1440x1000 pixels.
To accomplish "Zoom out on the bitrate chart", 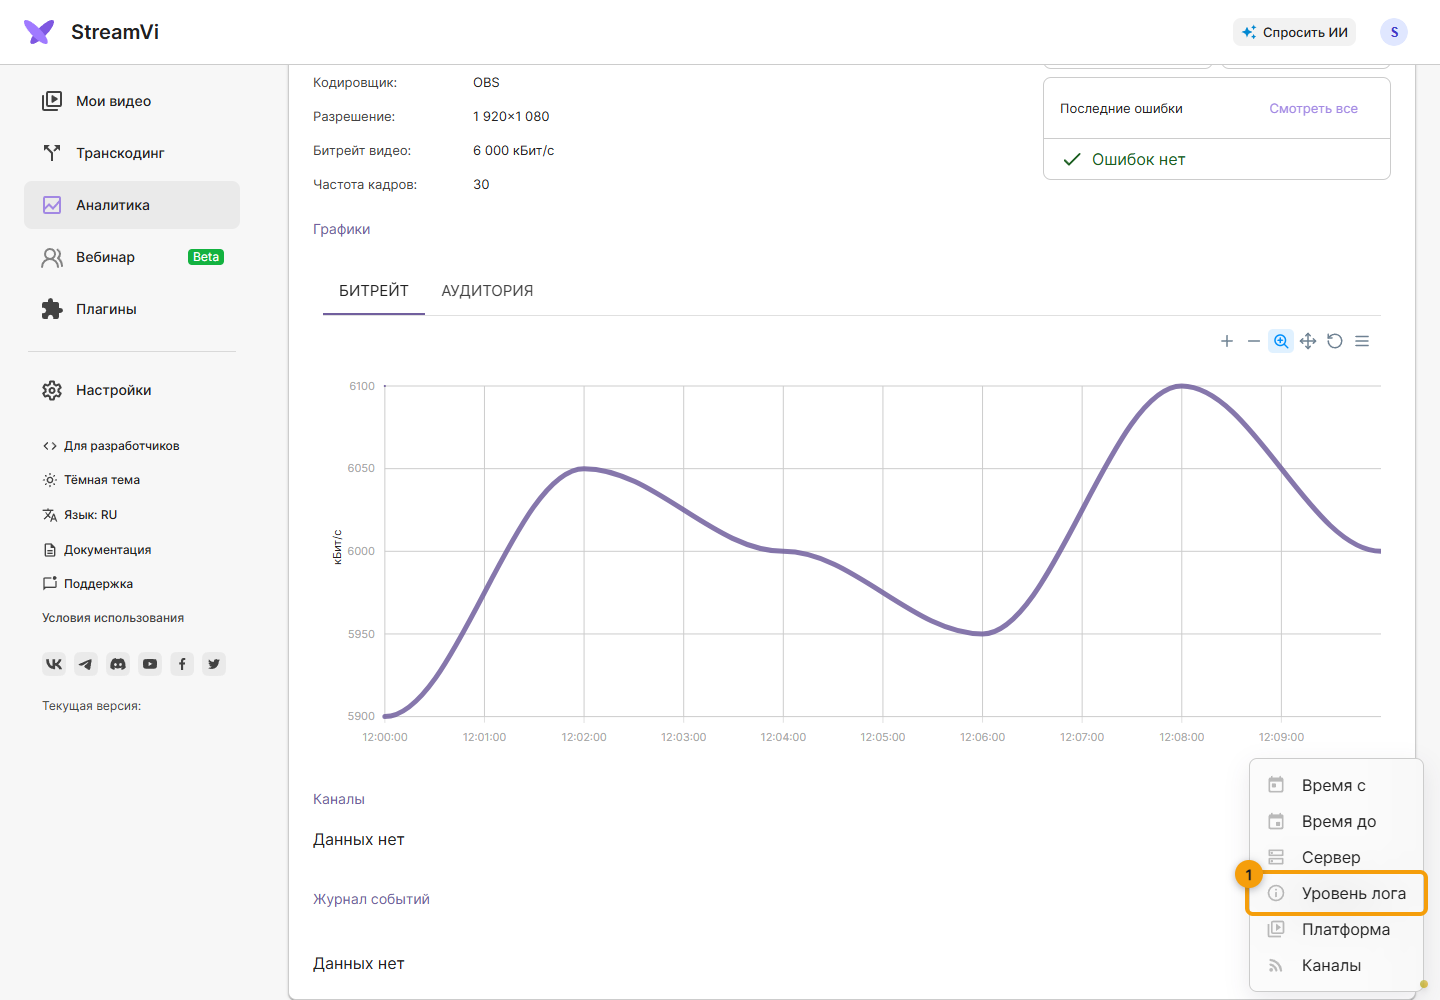I will pos(1254,341).
